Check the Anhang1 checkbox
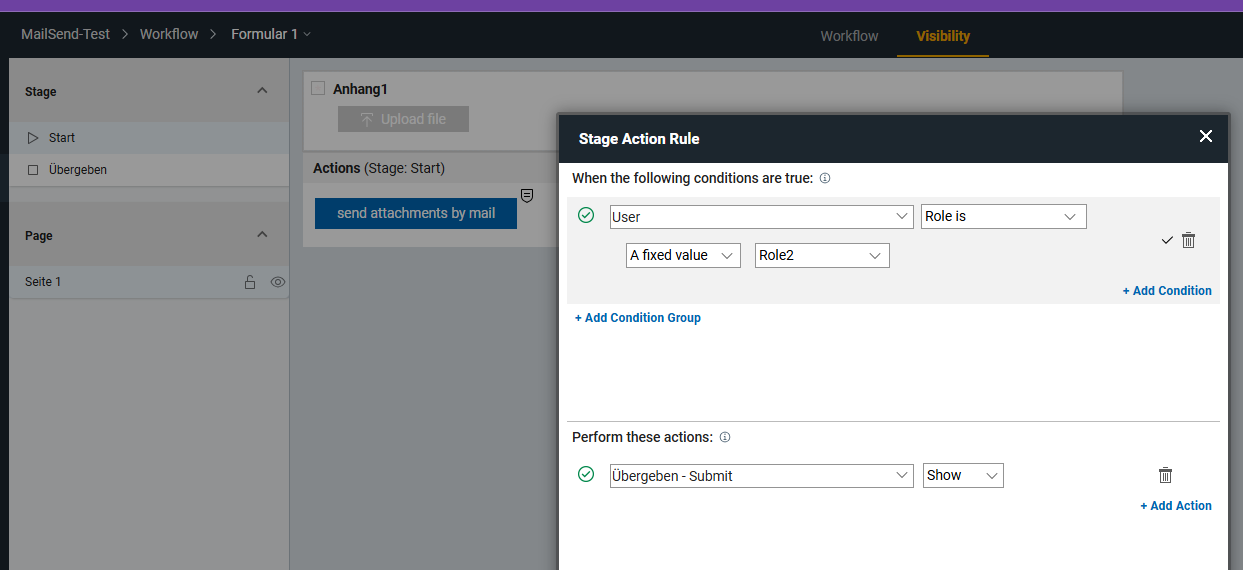 pyautogui.click(x=318, y=88)
